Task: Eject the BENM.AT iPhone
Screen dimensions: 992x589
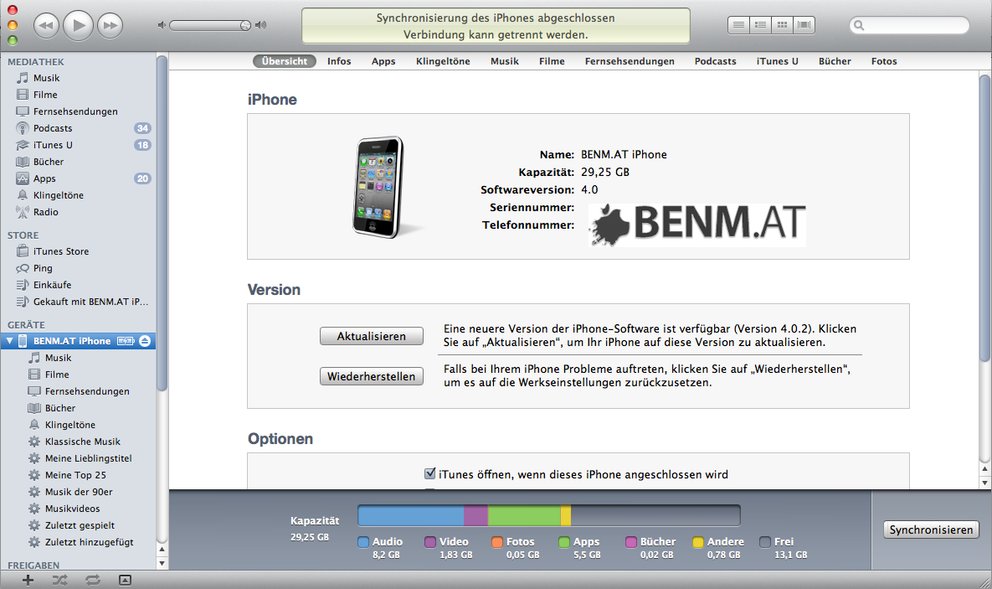Action: [x=145, y=341]
